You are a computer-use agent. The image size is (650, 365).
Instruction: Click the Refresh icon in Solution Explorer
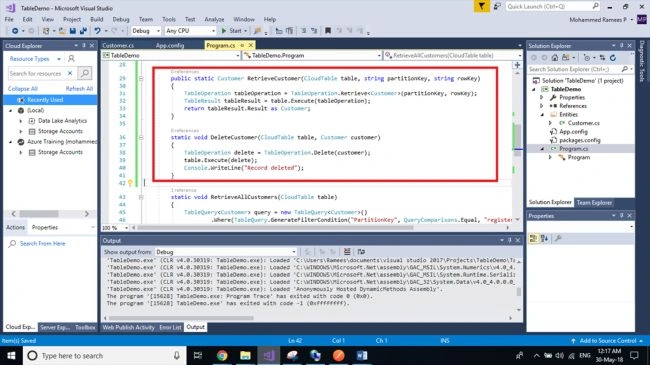(613, 58)
